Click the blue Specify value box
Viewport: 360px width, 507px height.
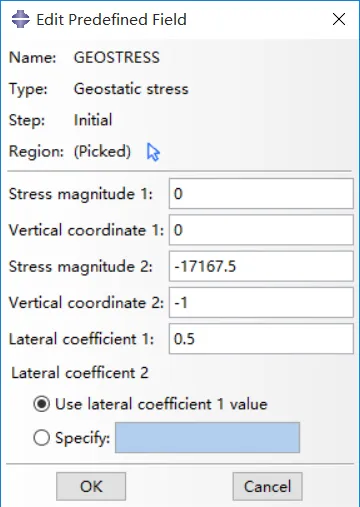[207, 438]
